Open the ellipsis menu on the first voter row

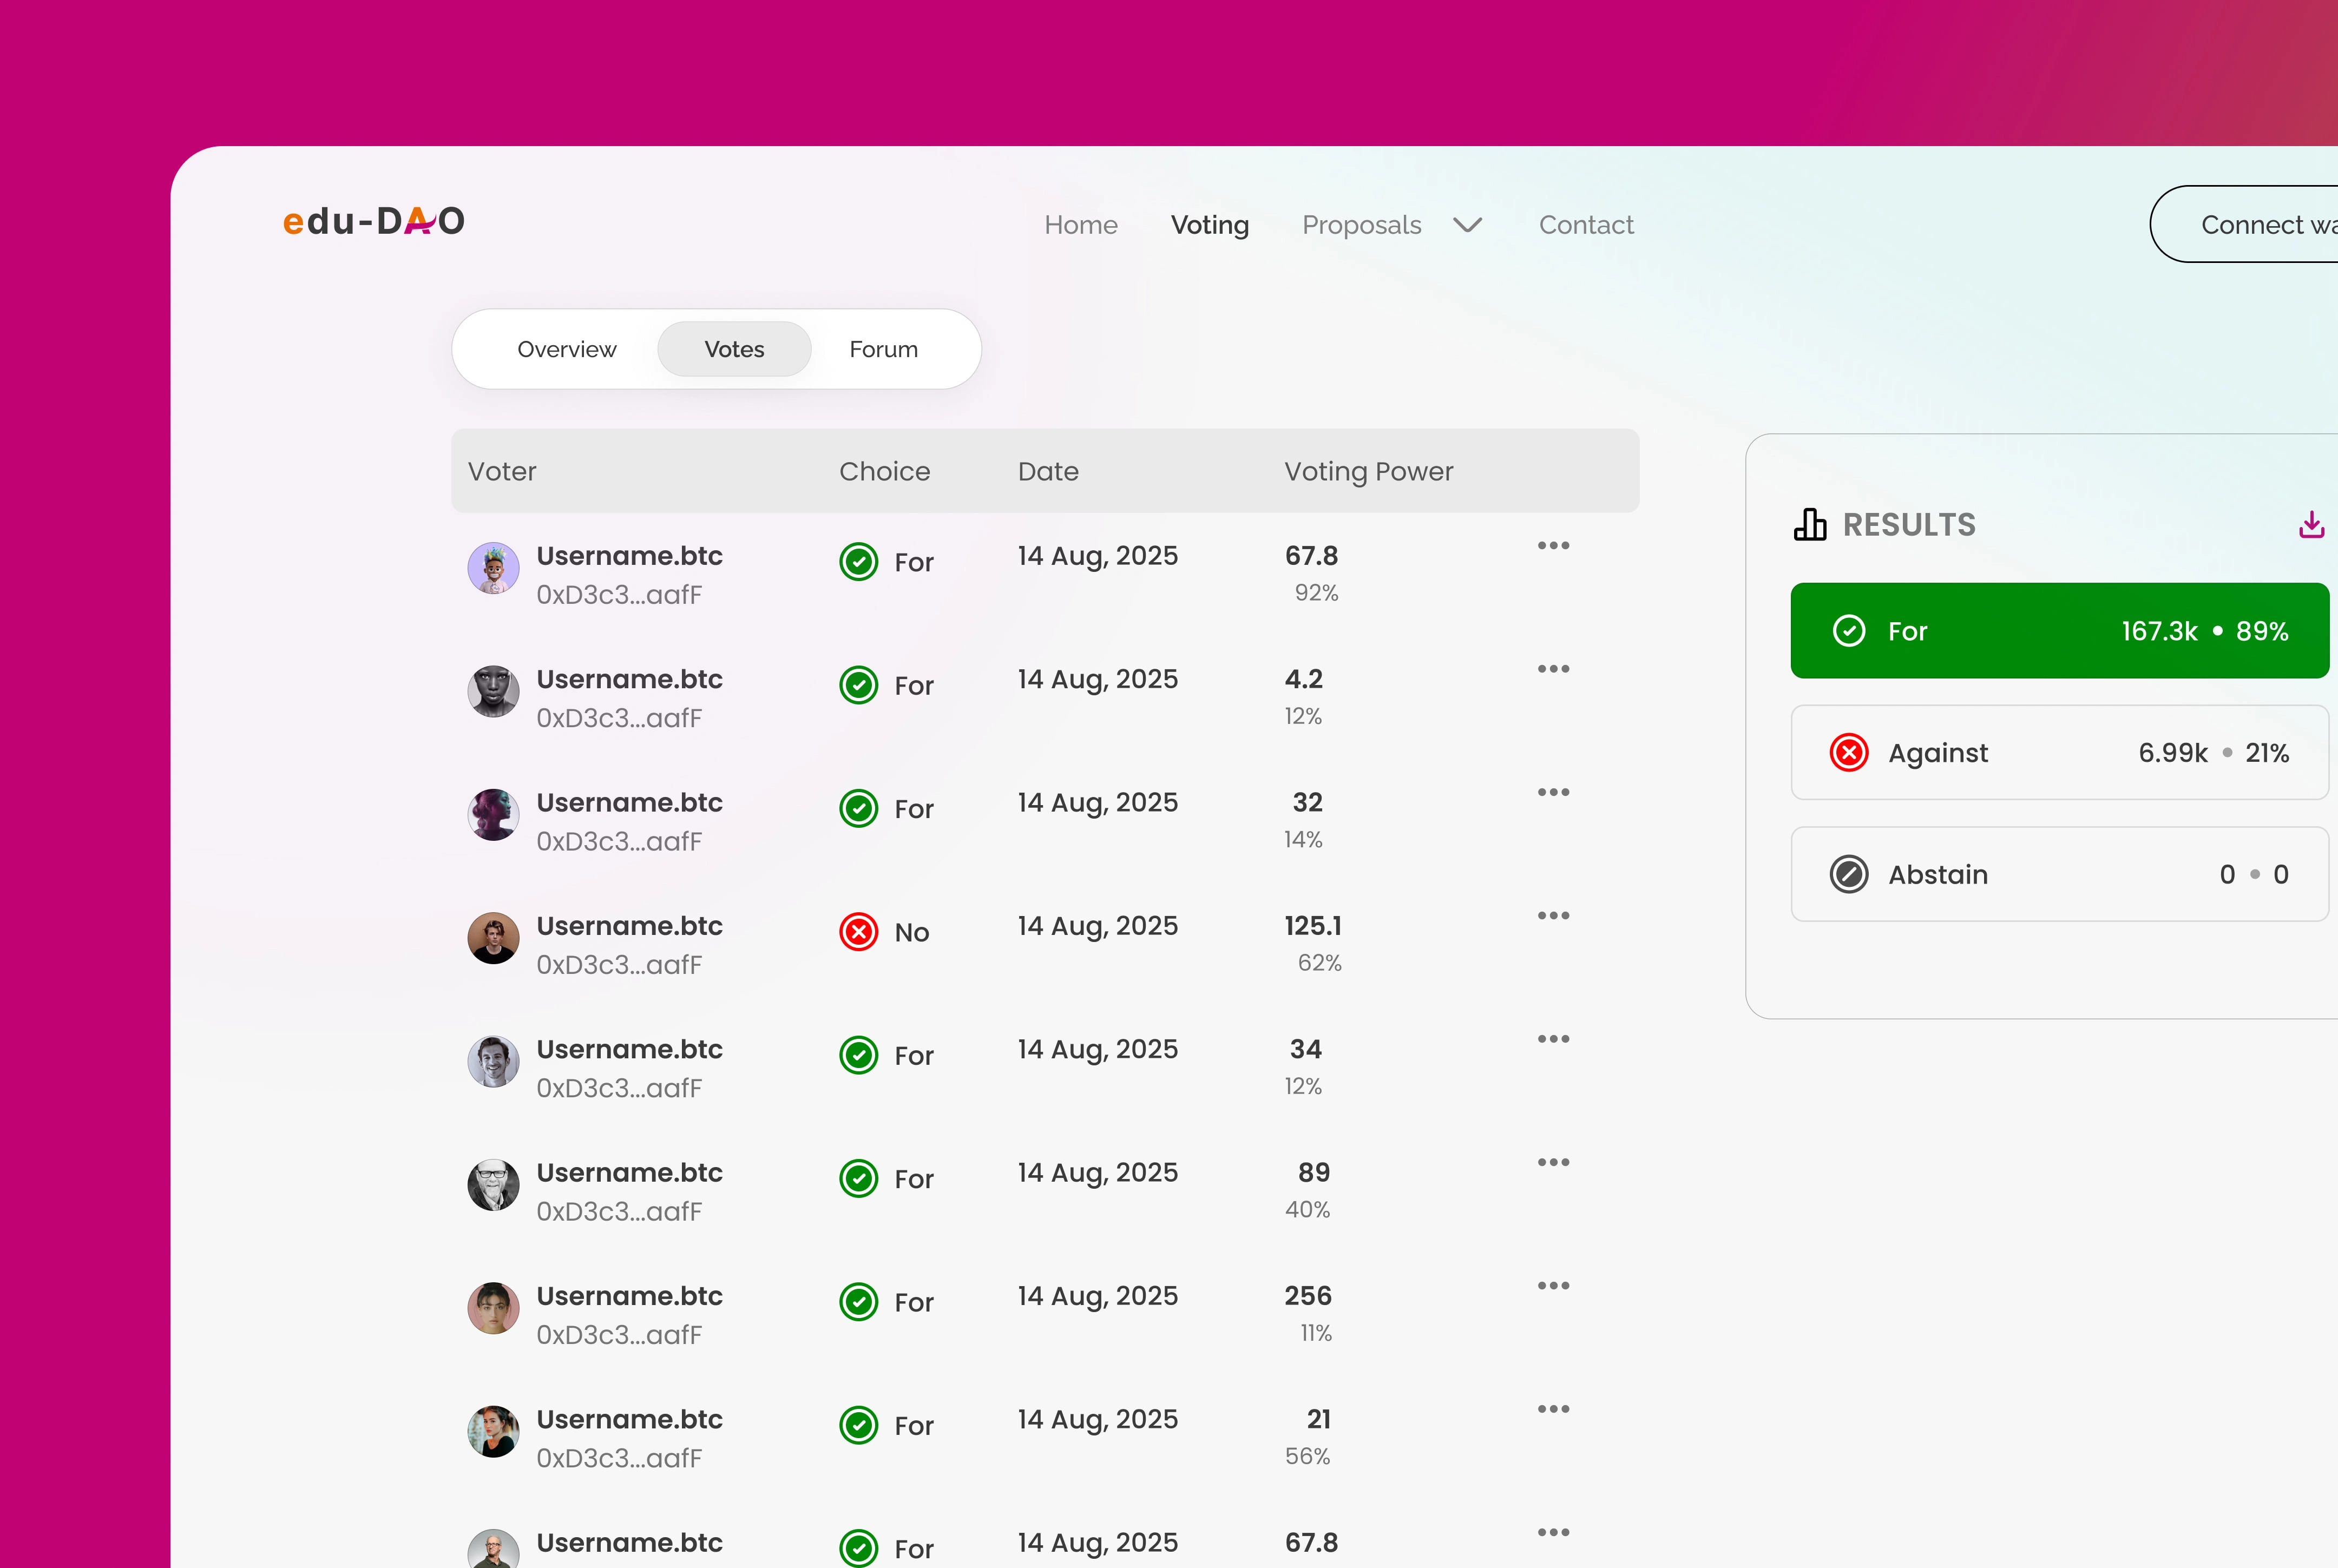[x=1553, y=545]
